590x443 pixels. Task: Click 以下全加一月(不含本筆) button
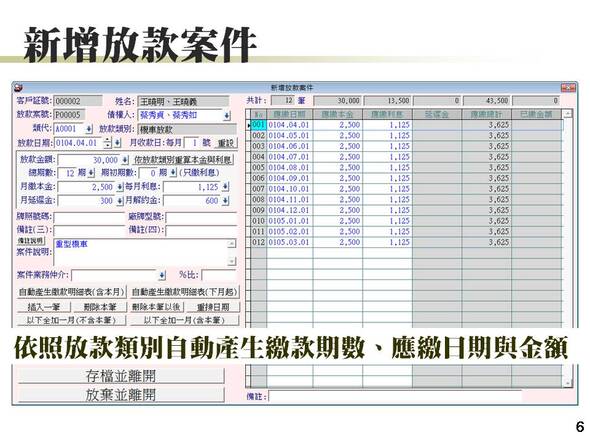[x=71, y=321]
